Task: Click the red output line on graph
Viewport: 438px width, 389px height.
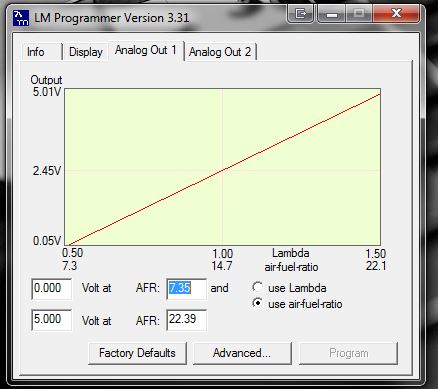Action: pos(222,170)
